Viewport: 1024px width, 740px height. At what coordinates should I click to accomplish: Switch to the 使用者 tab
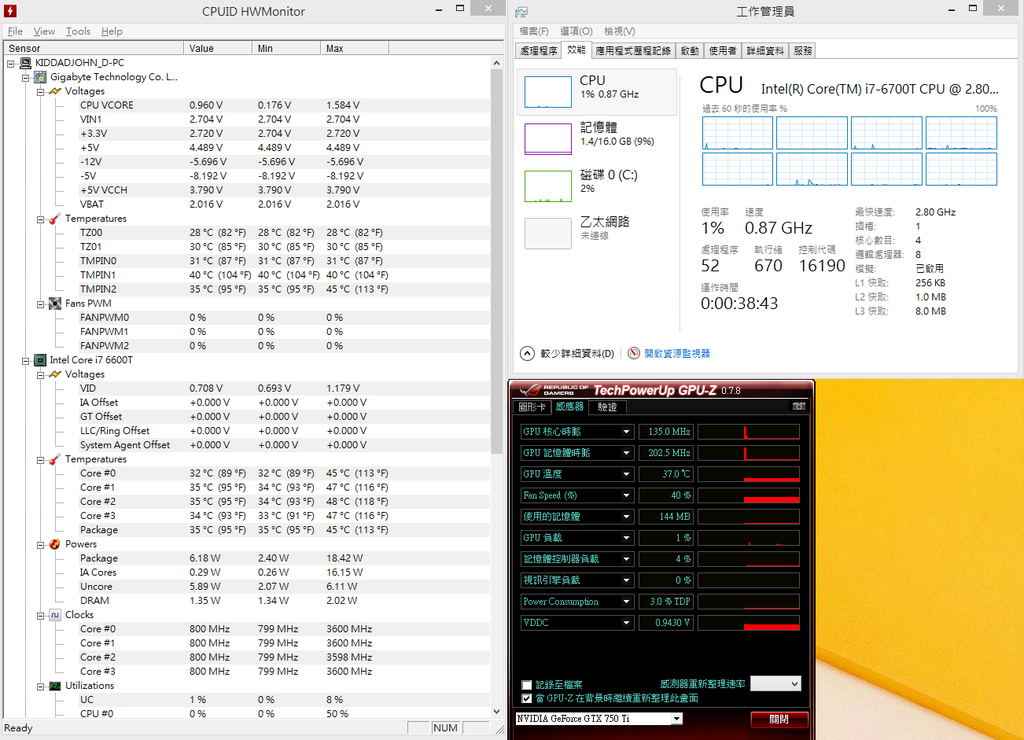pyautogui.click(x=723, y=51)
